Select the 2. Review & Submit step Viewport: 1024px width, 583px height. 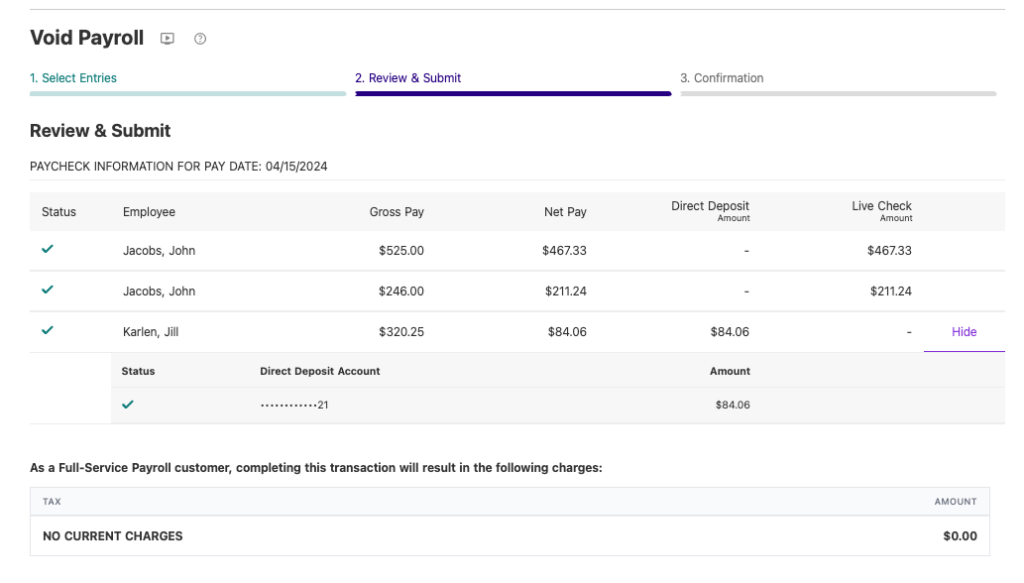pyautogui.click(x=408, y=78)
